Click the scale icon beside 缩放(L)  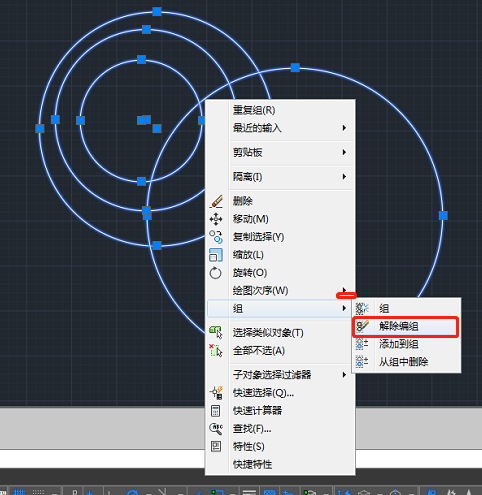coord(216,255)
